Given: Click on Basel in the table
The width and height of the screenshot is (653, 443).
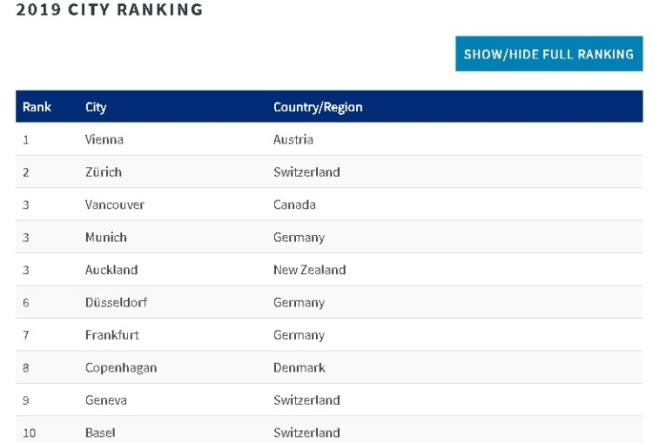Looking at the screenshot, I should pyautogui.click(x=101, y=433).
